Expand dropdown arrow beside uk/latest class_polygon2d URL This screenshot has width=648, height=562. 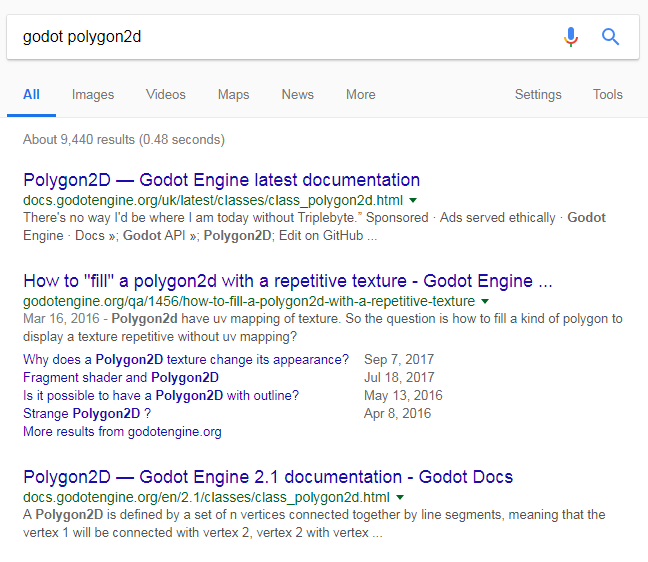coord(413,200)
